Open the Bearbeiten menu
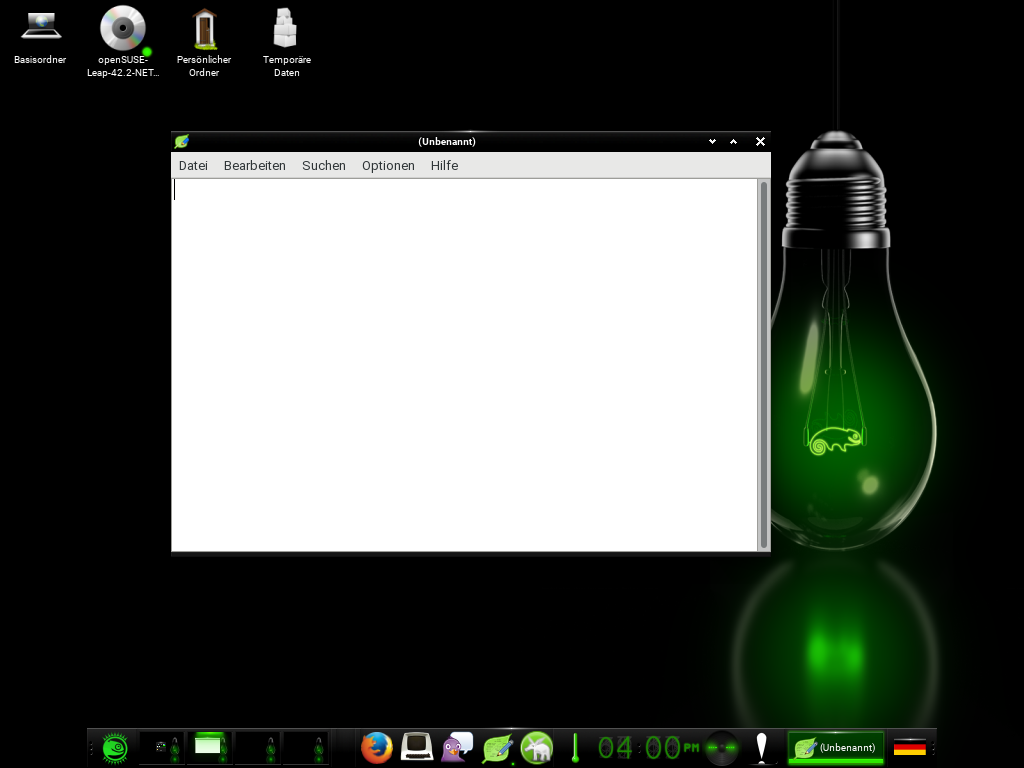This screenshot has height=768, width=1024. [x=254, y=166]
